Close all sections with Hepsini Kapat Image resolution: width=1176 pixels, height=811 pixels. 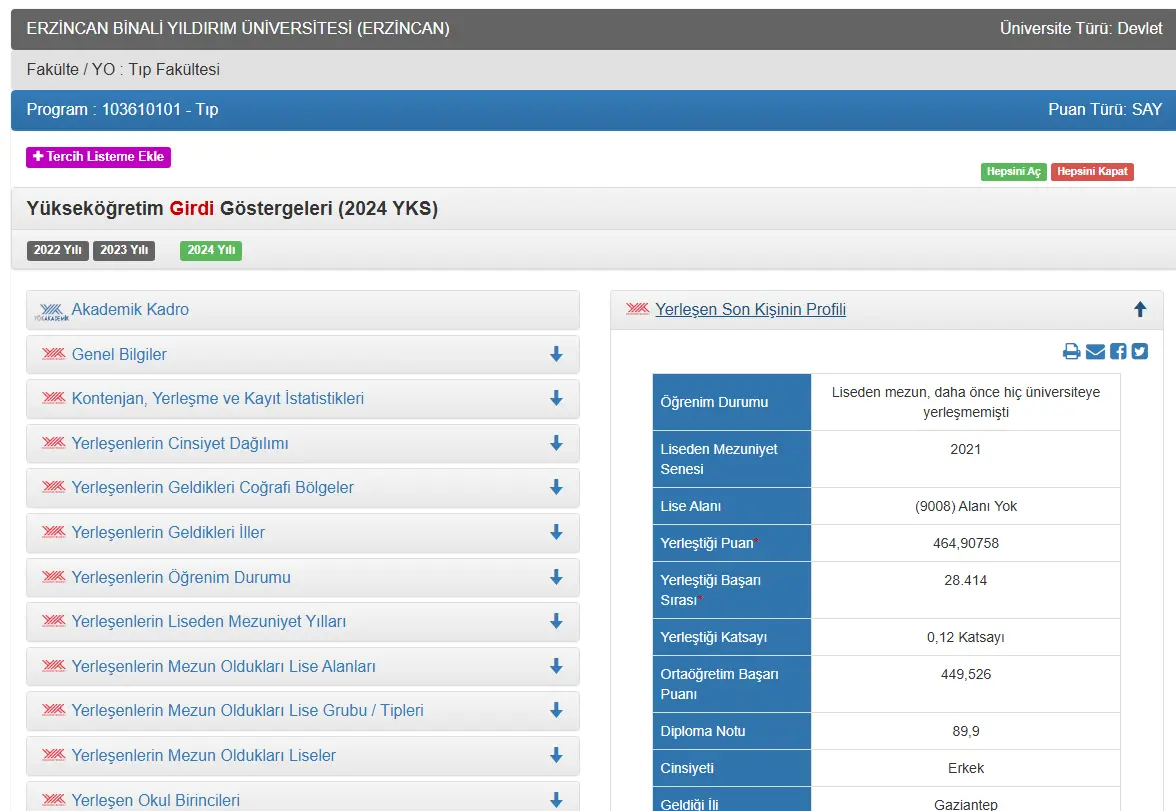click(x=1092, y=171)
